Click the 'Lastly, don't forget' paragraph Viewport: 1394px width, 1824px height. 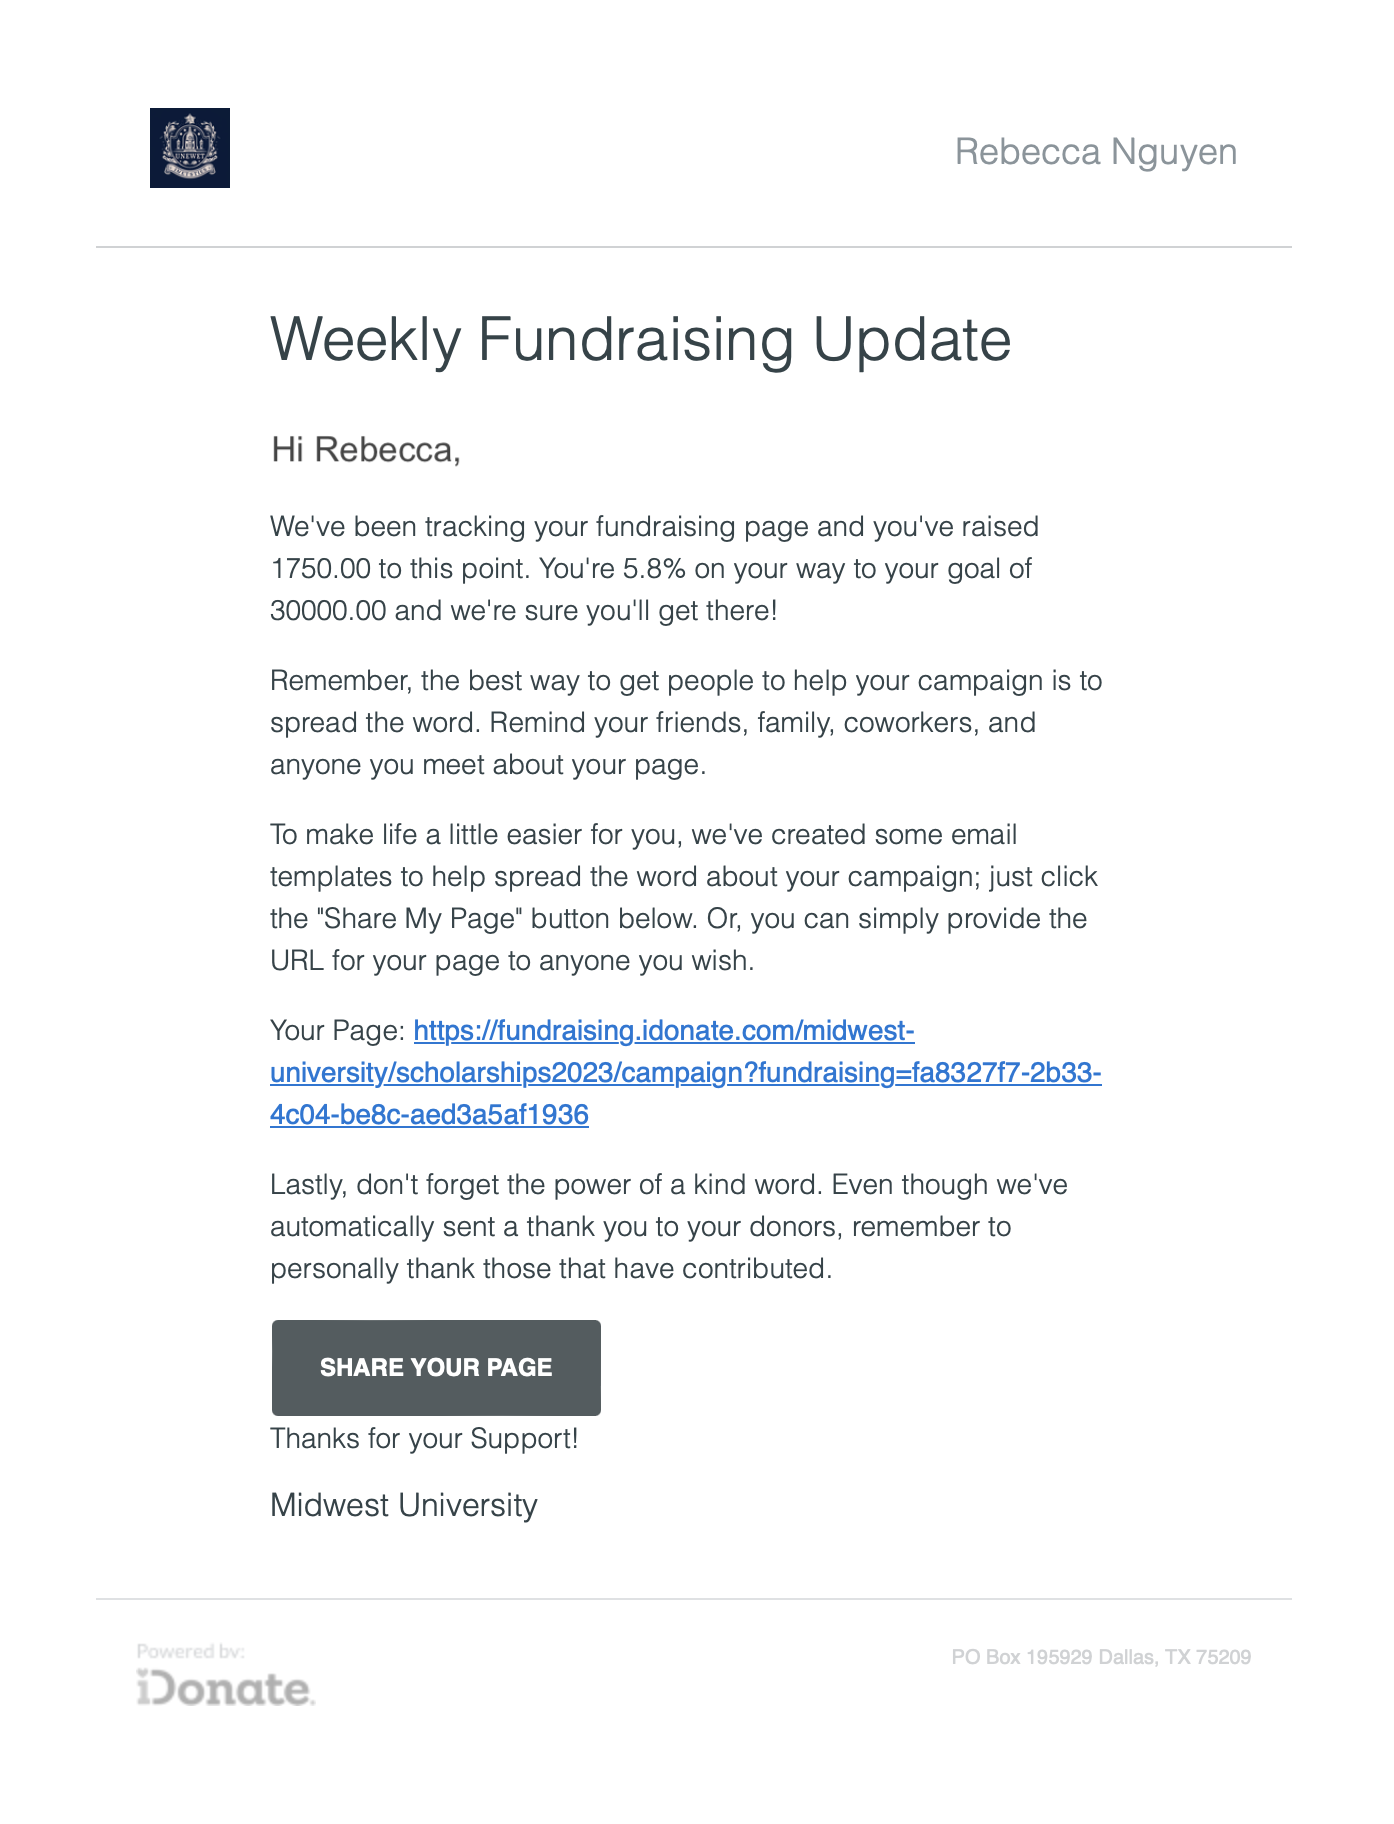click(x=669, y=1226)
